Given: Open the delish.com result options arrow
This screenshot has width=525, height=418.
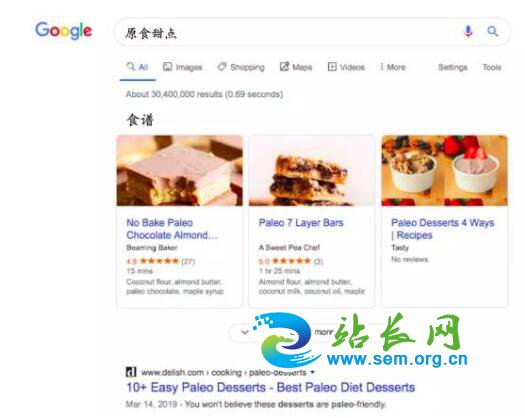Looking at the screenshot, I should pyautogui.click(x=312, y=372).
